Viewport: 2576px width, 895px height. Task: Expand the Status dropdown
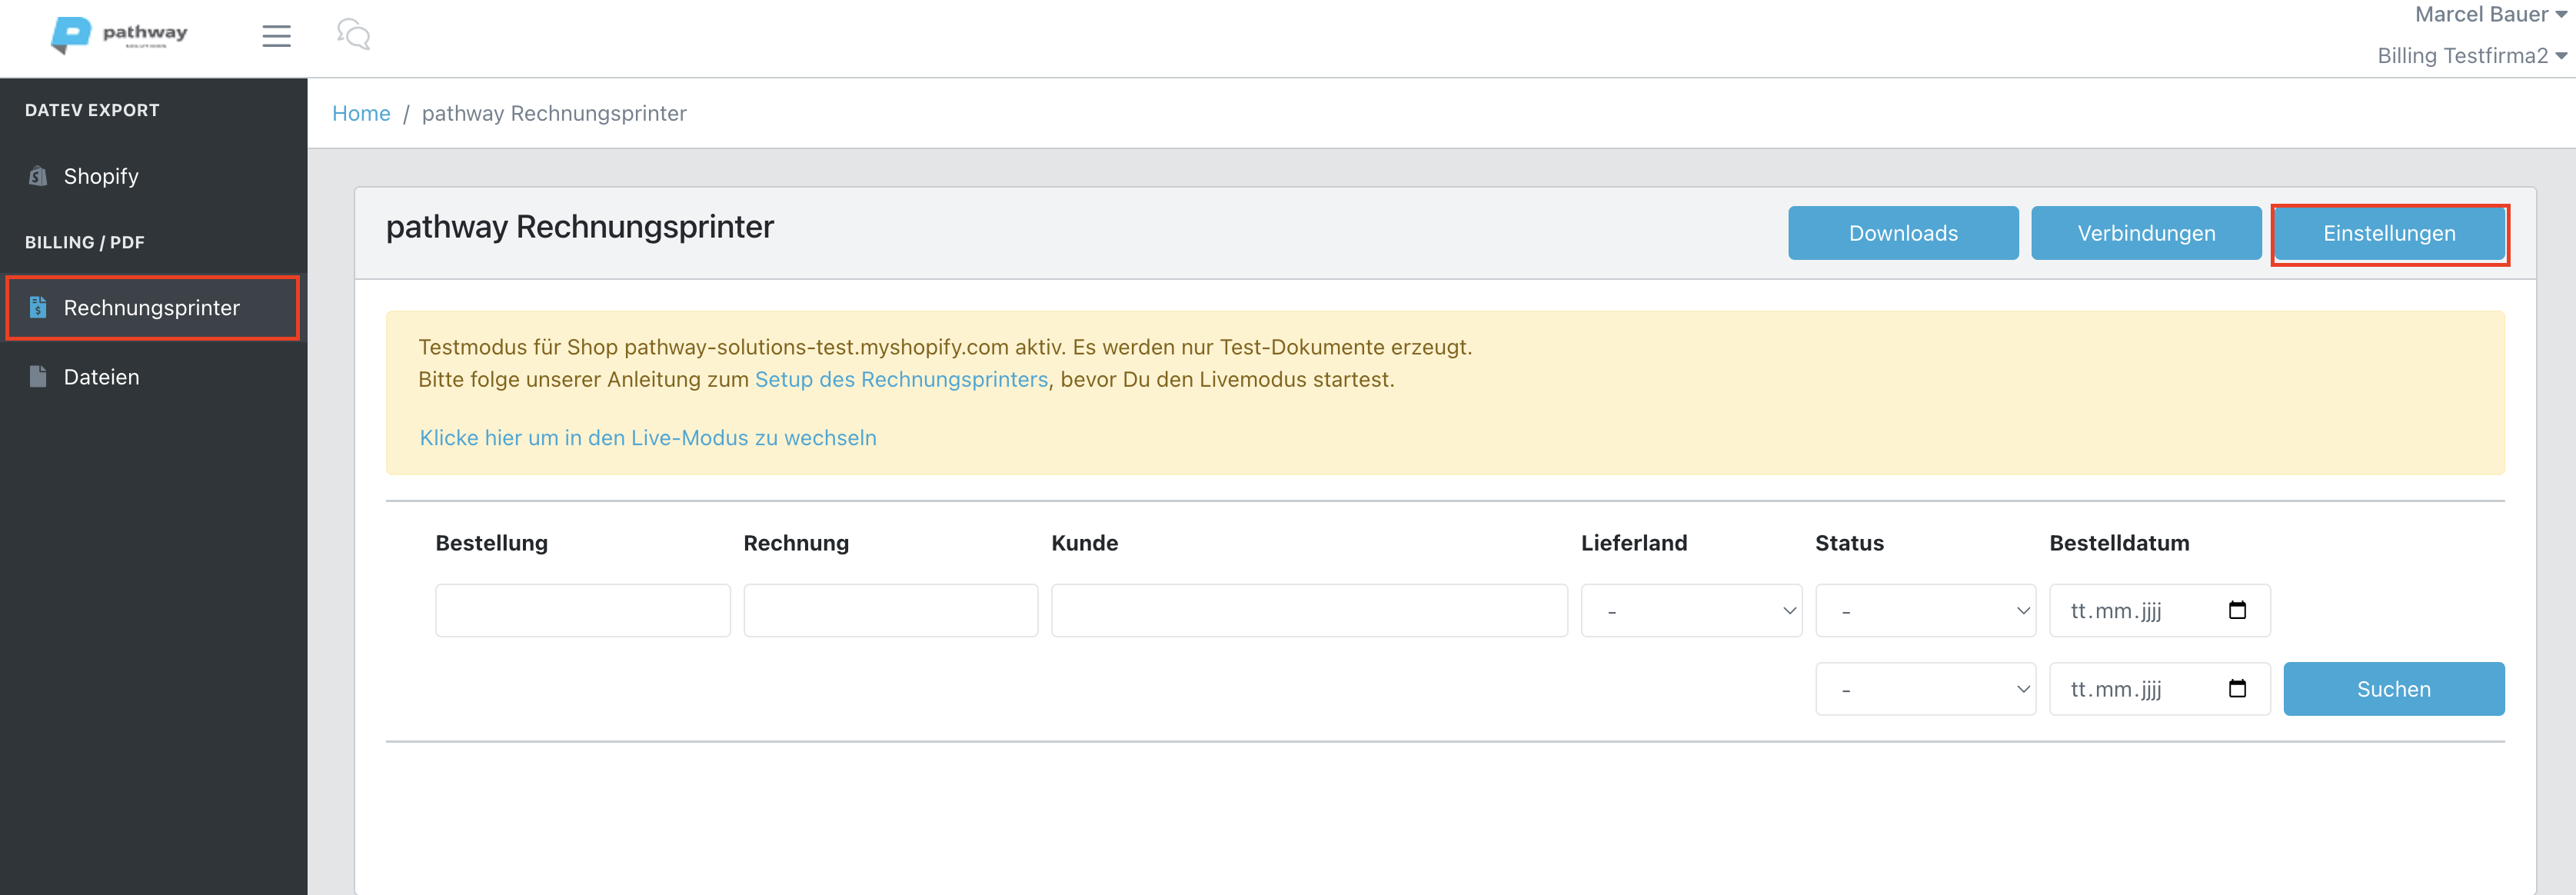[x=1925, y=610]
